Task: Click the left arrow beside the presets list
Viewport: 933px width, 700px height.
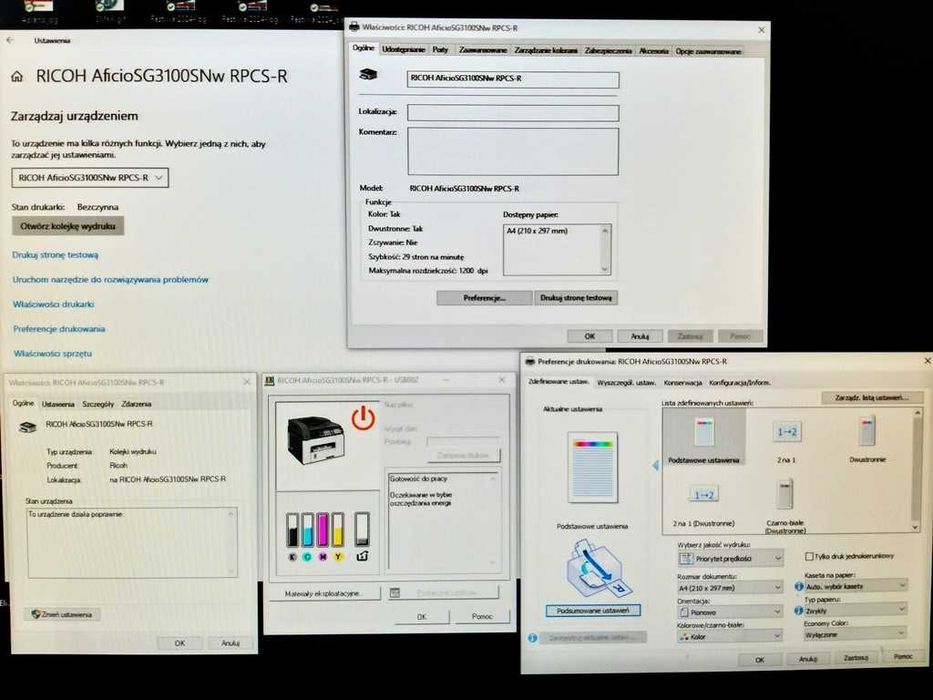Action: pyautogui.click(x=656, y=465)
